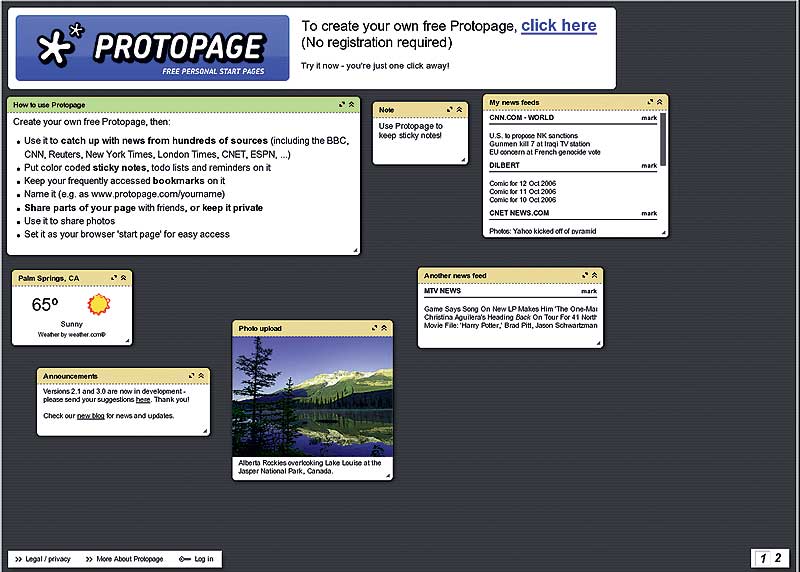Collapse the Another news feed widget

594,275
